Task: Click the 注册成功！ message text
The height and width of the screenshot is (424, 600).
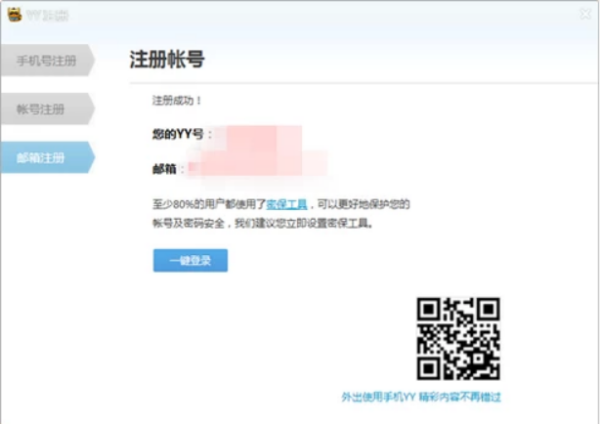Action: tap(177, 101)
